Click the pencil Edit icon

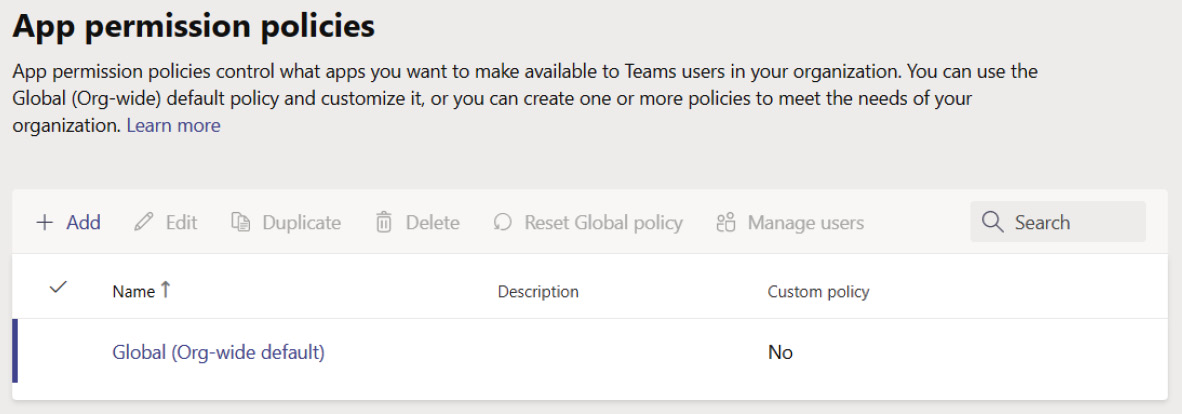(x=144, y=223)
